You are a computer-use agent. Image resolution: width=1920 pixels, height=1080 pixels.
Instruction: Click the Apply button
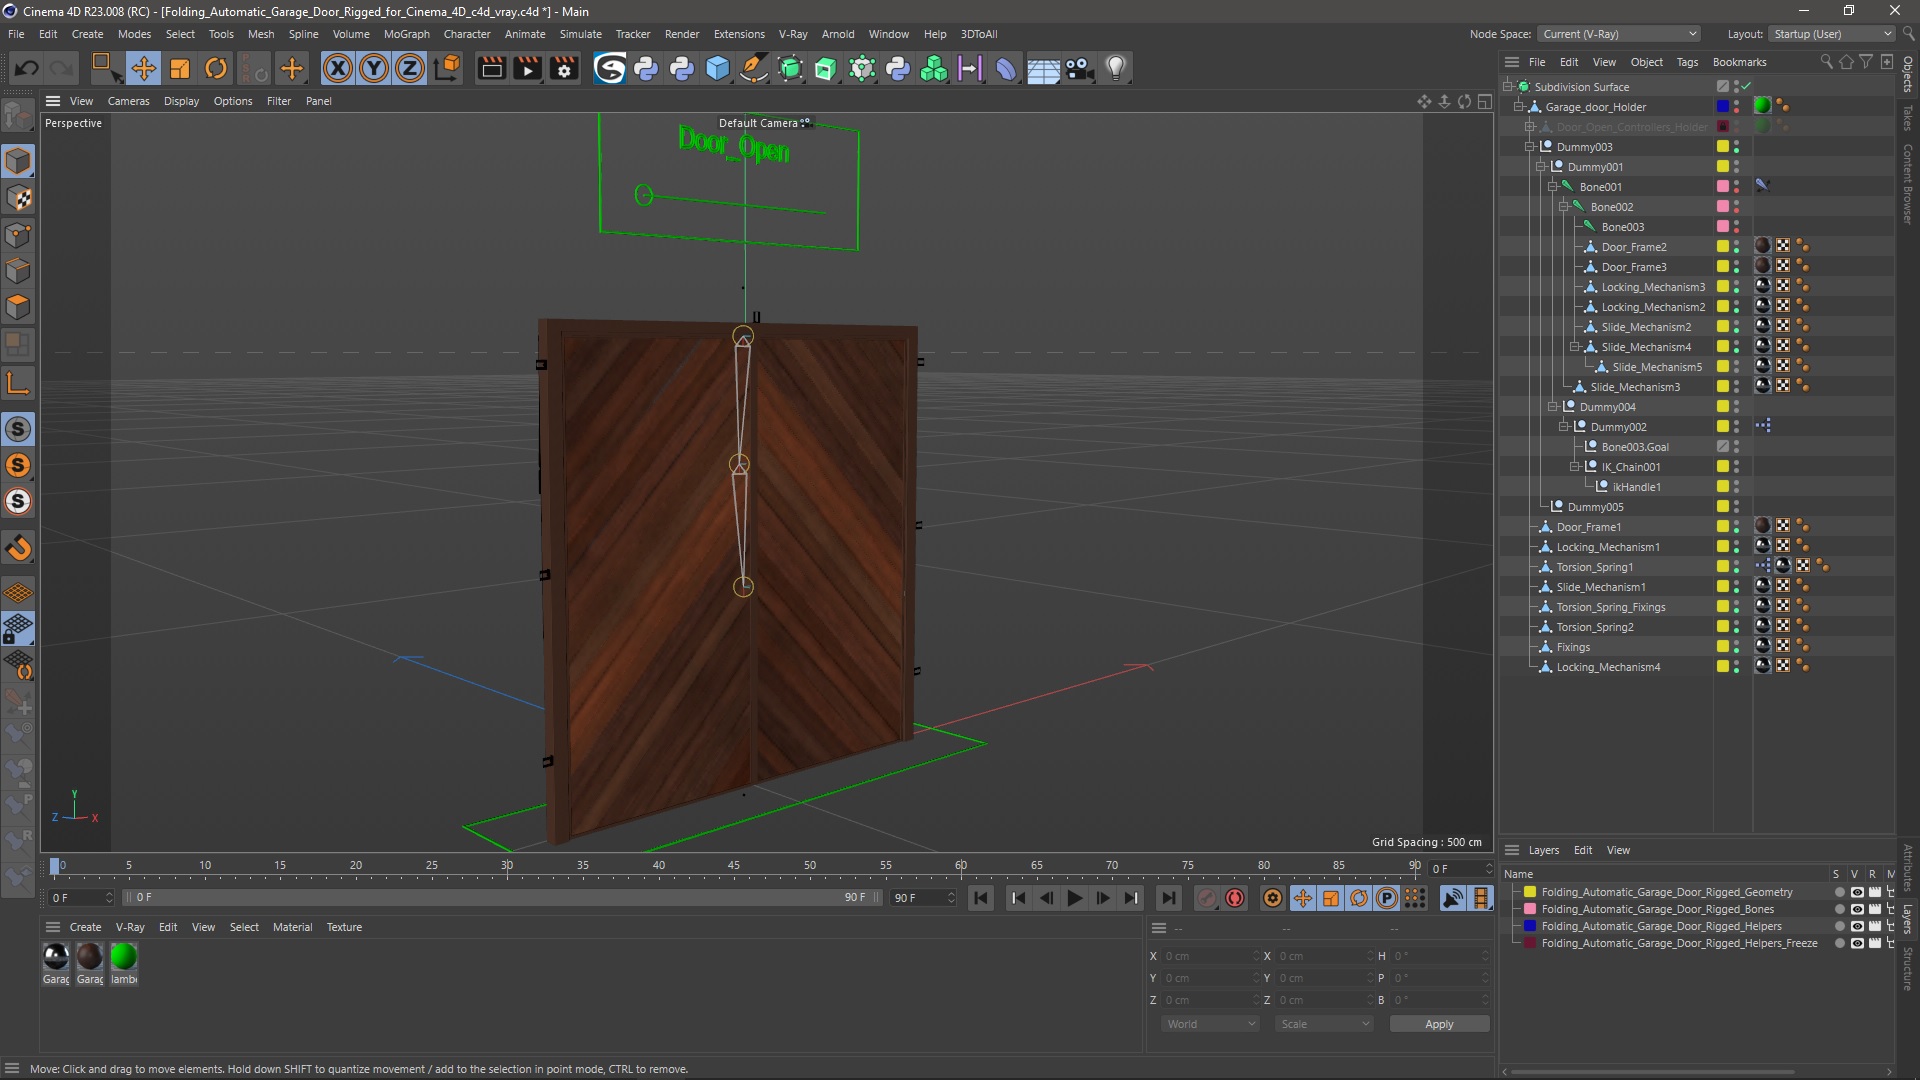1439,1024
